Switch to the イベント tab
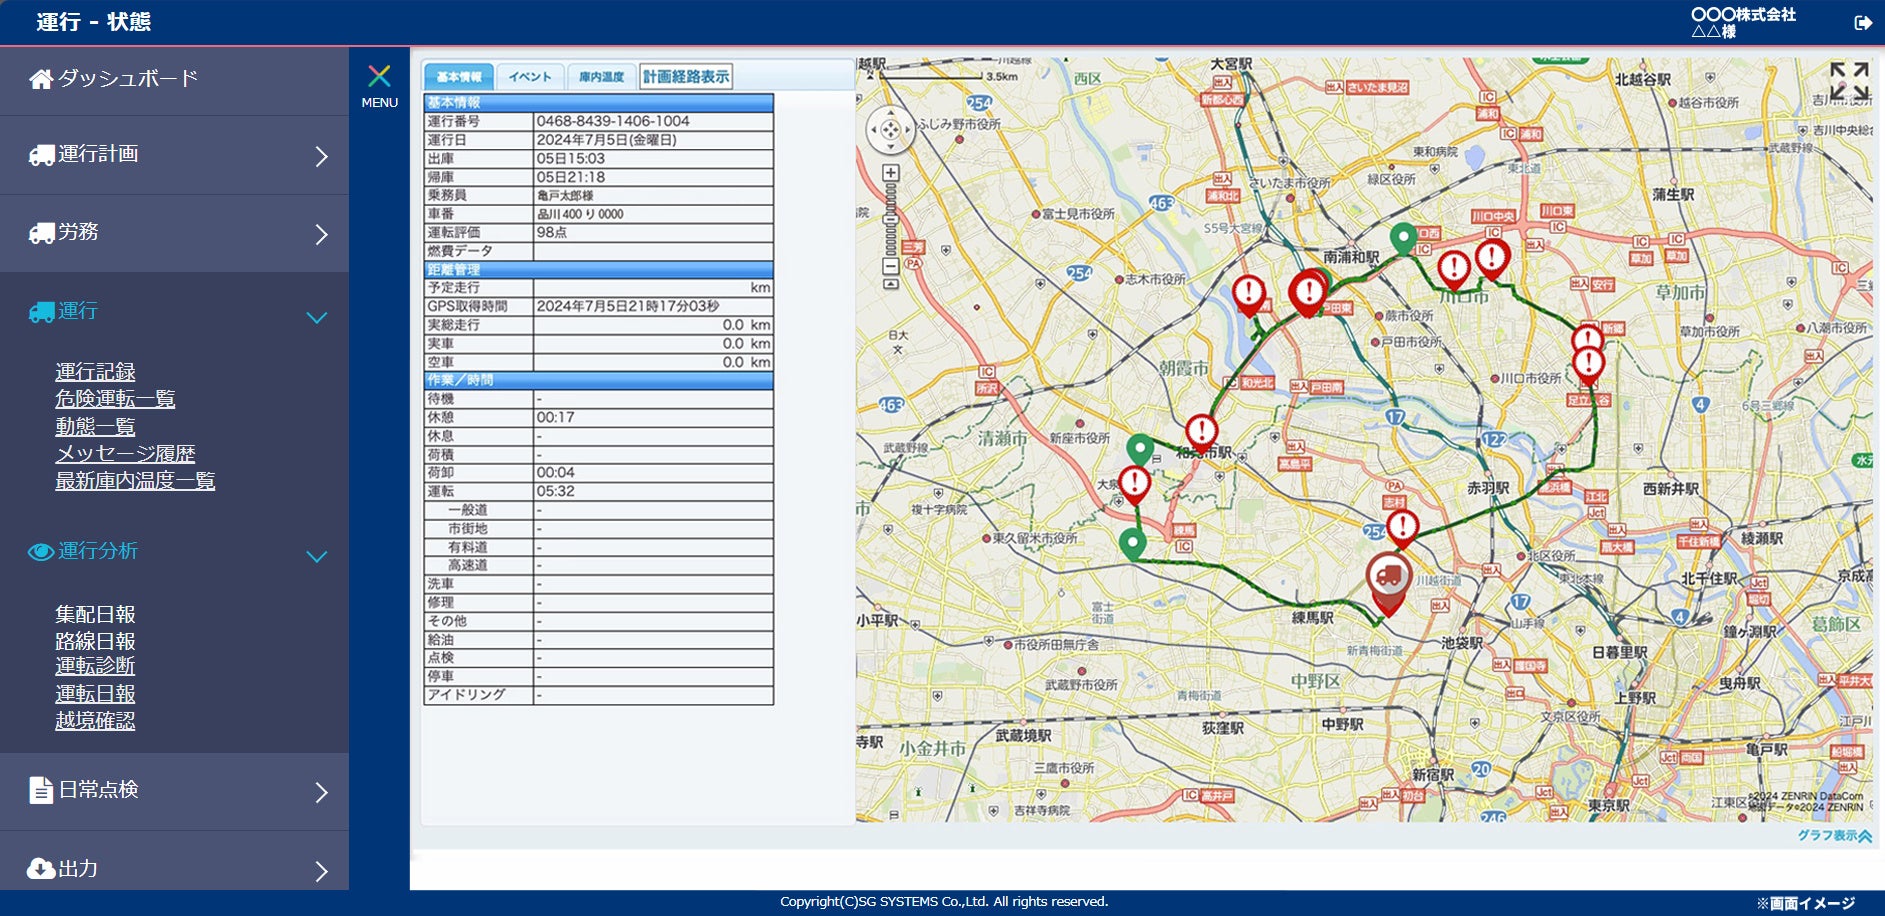1885x916 pixels. tap(530, 76)
